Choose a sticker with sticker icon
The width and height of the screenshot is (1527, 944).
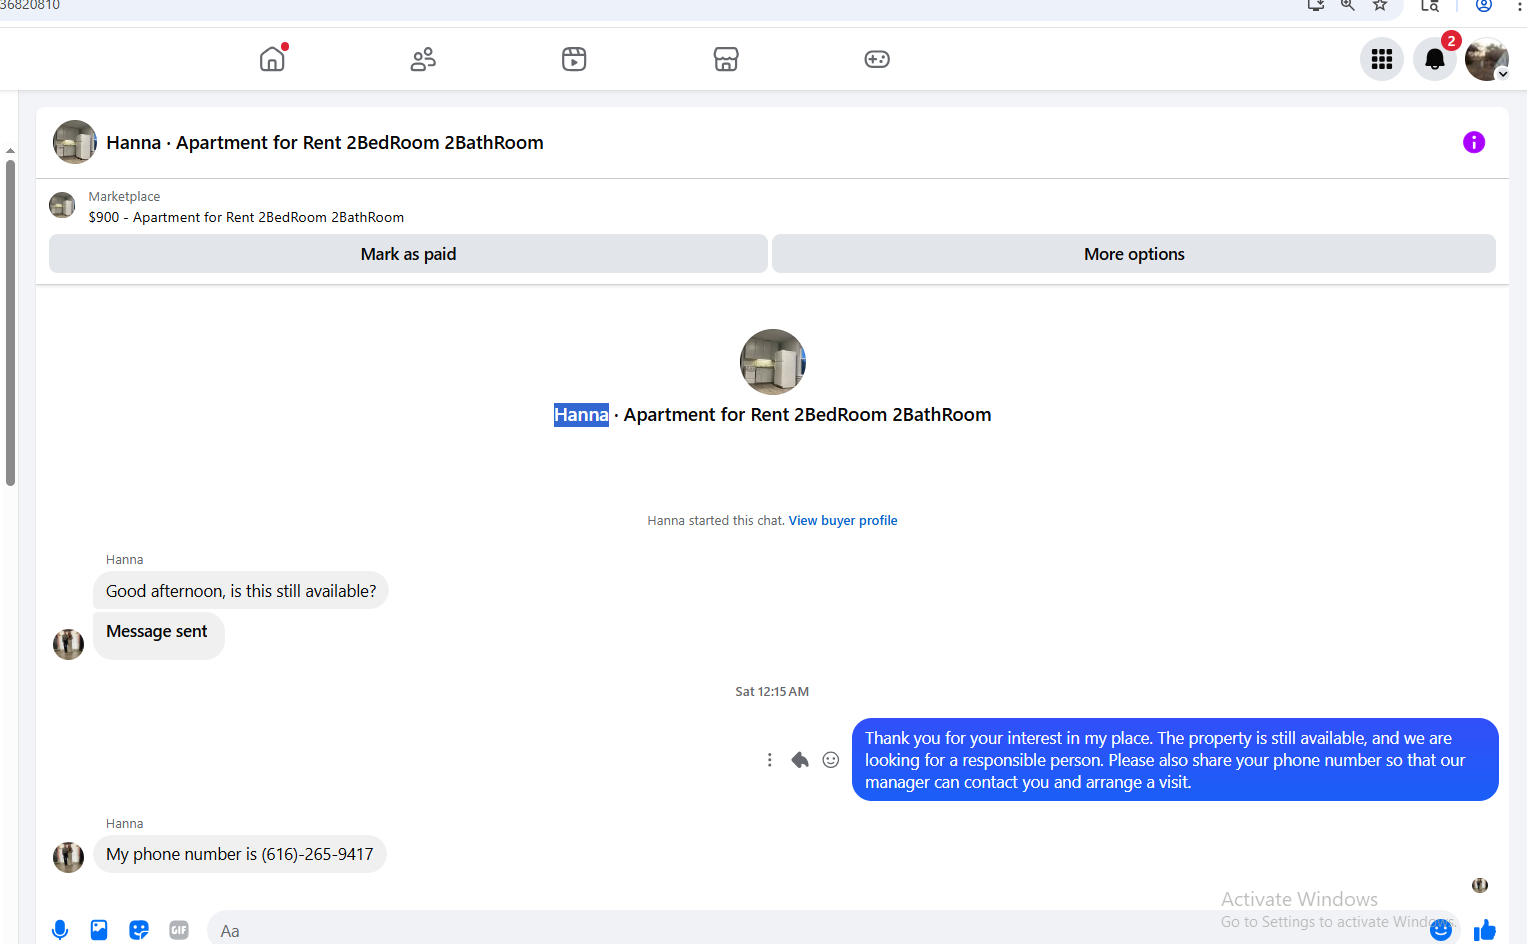click(139, 930)
